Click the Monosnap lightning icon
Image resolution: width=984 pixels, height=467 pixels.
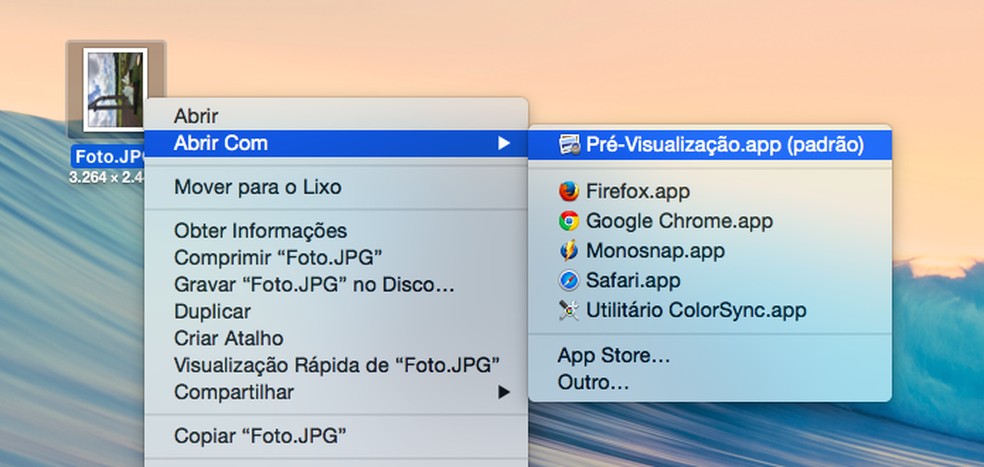(569, 250)
